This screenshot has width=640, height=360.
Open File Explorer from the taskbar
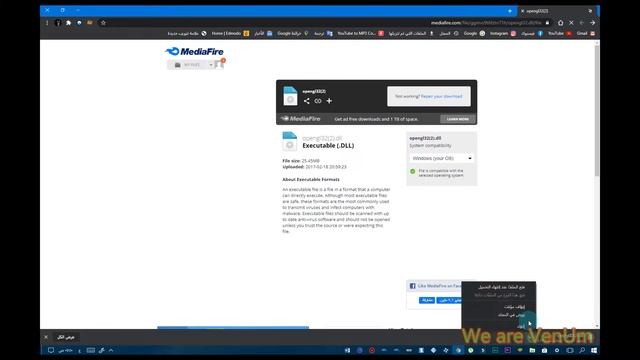[x=532, y=350]
